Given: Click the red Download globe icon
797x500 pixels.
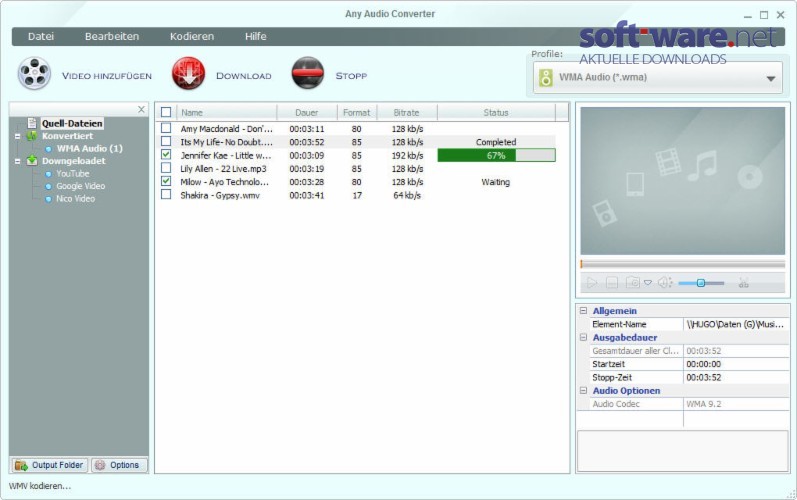Looking at the screenshot, I should tap(189, 74).
